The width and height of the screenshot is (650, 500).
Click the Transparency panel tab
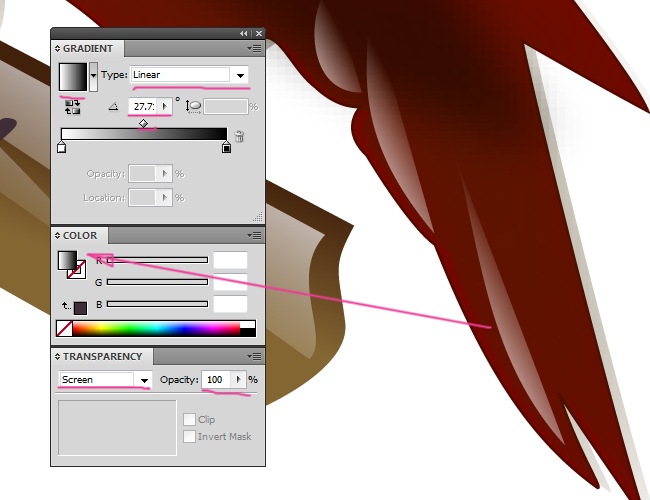[102, 356]
